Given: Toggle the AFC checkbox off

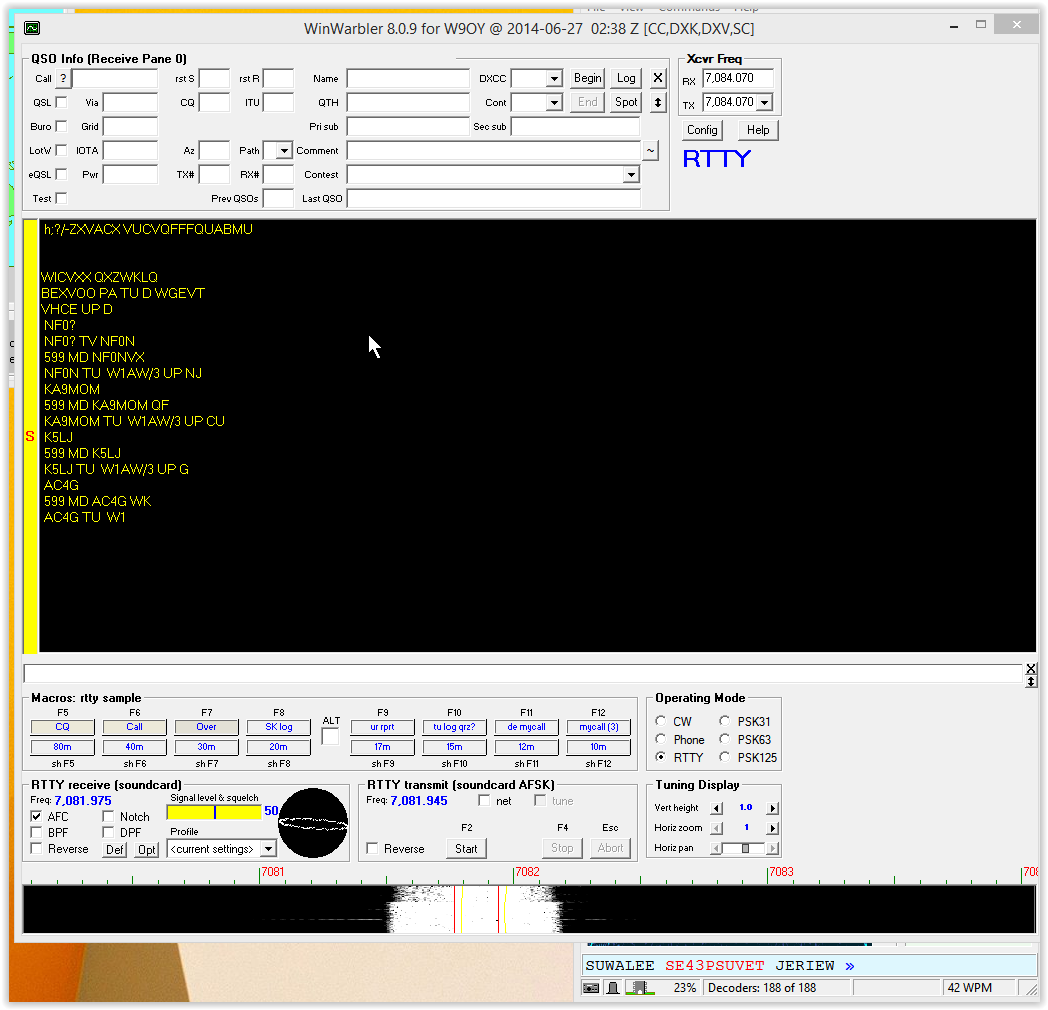Looking at the screenshot, I should 37,816.
